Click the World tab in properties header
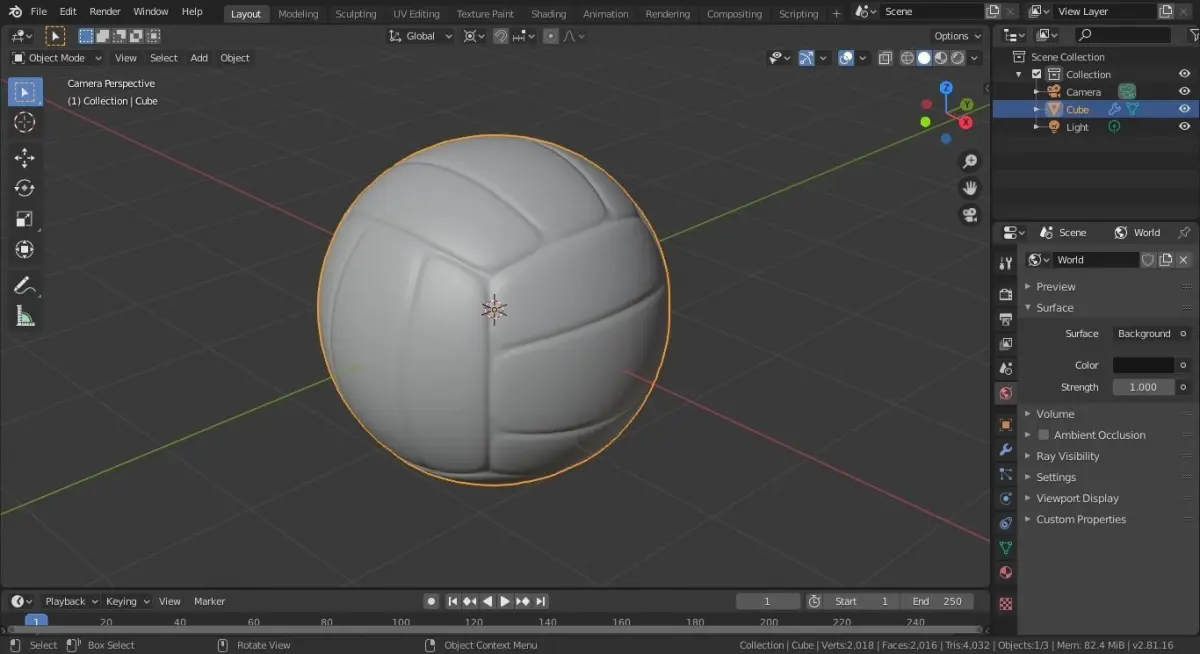1200x654 pixels. click(x=1137, y=232)
